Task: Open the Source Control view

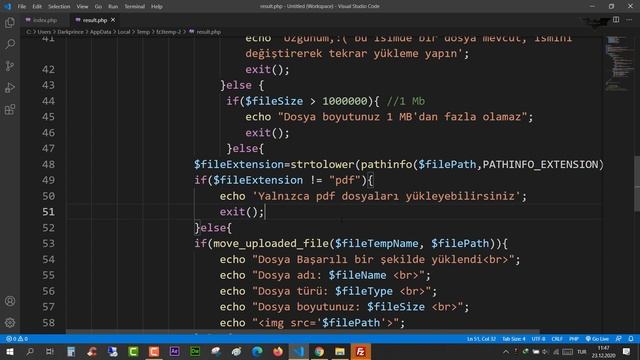Action: tap(10, 66)
